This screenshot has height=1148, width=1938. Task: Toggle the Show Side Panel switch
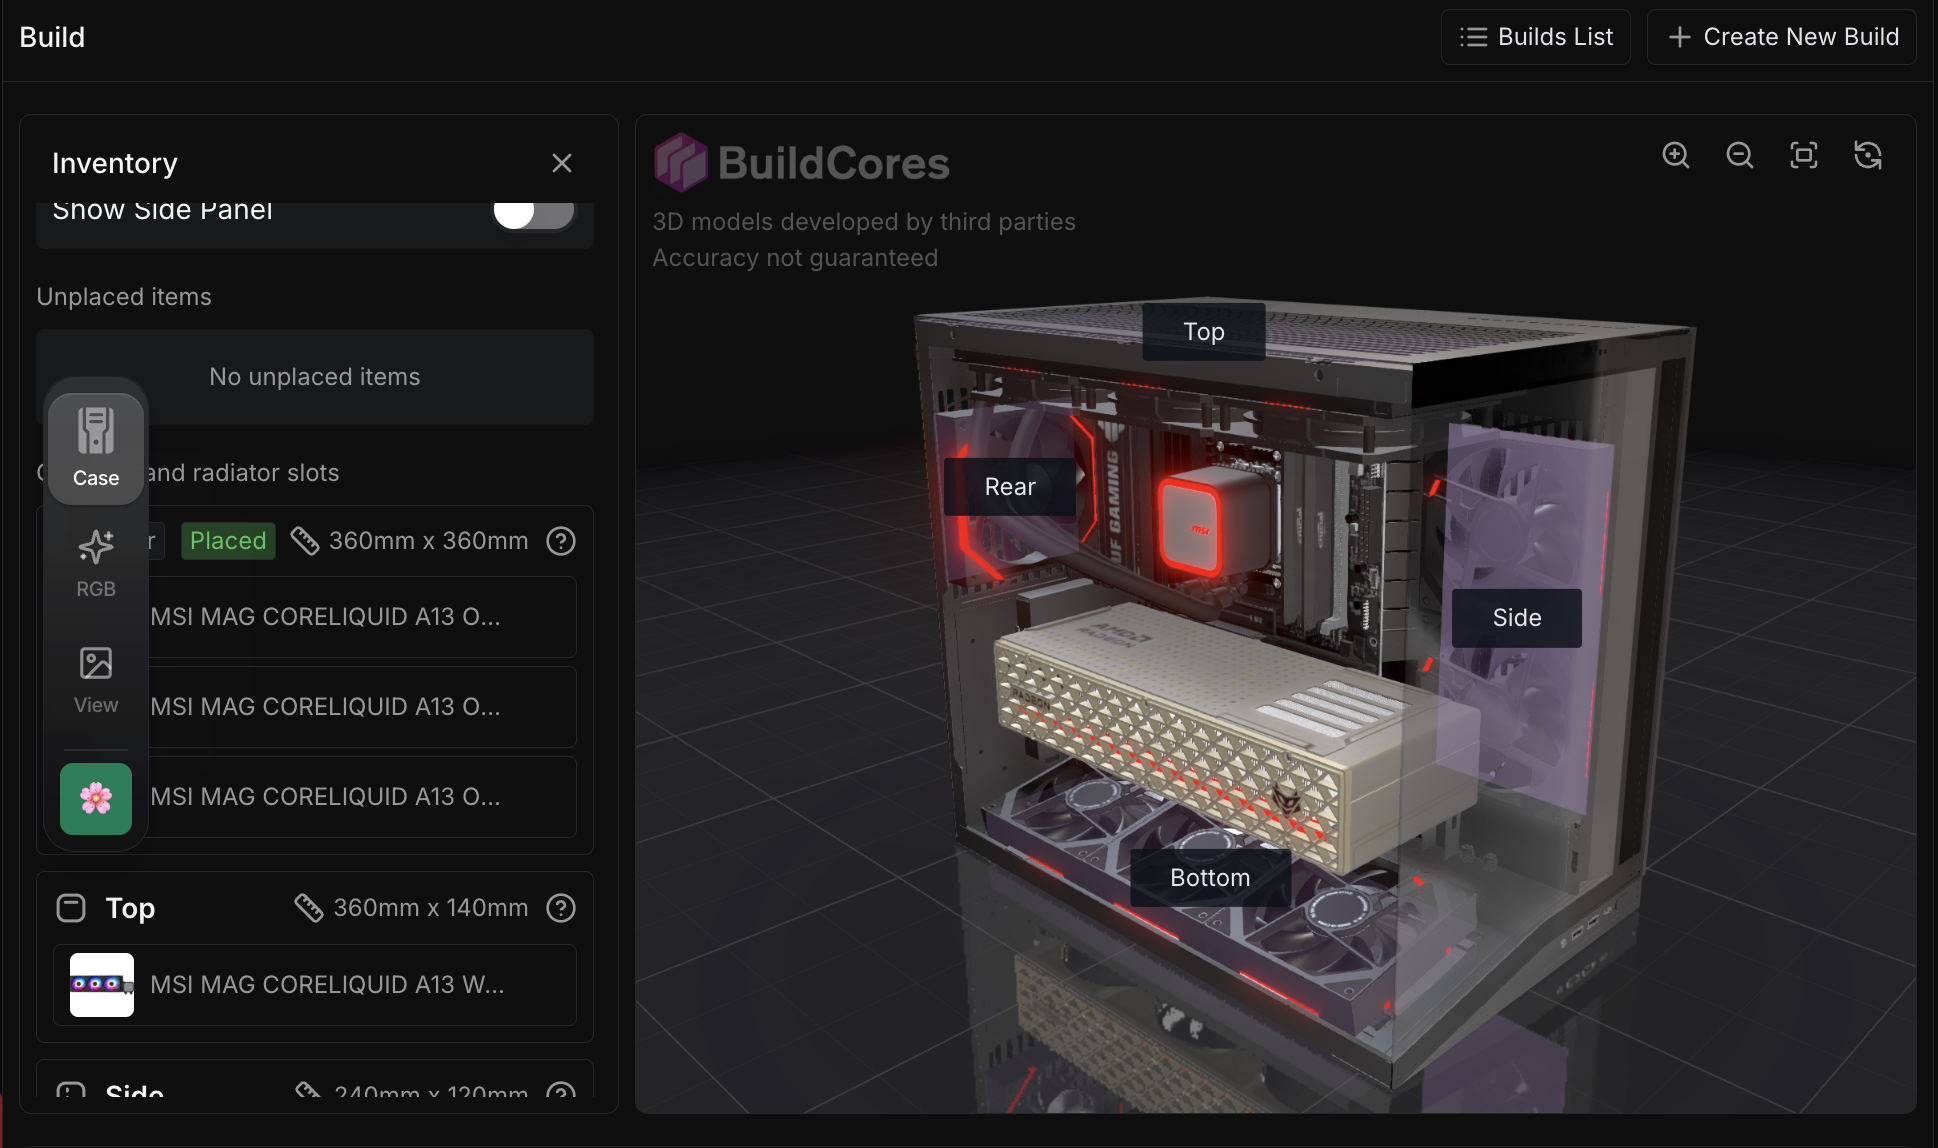pos(533,212)
